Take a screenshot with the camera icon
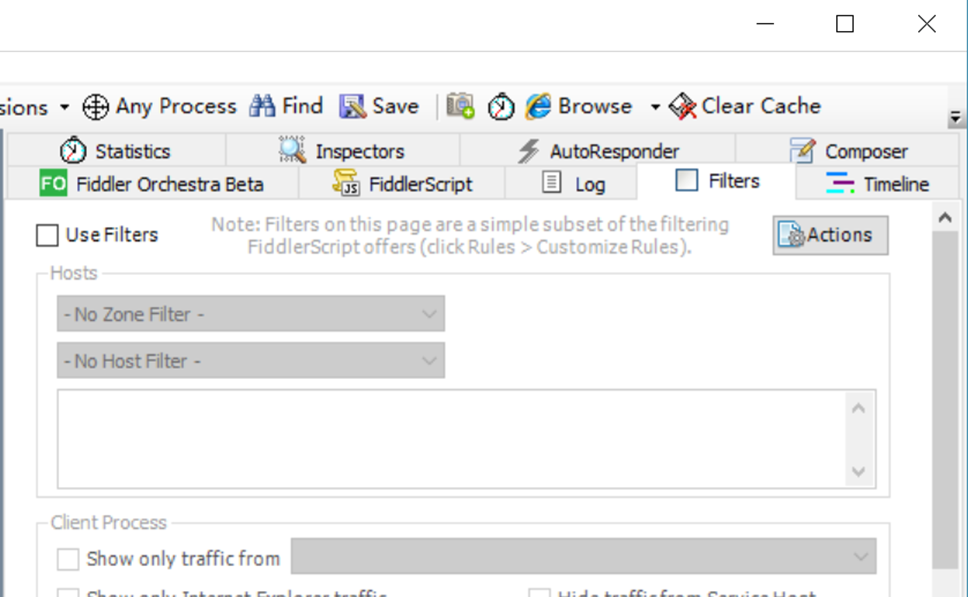The image size is (968, 597). (x=461, y=106)
